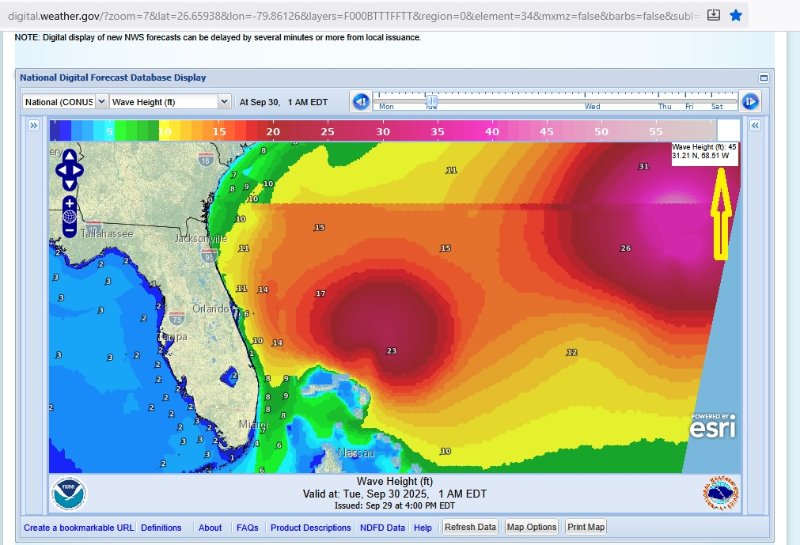Open Map Options
Viewport: 800px width, 545px height.
point(531,527)
